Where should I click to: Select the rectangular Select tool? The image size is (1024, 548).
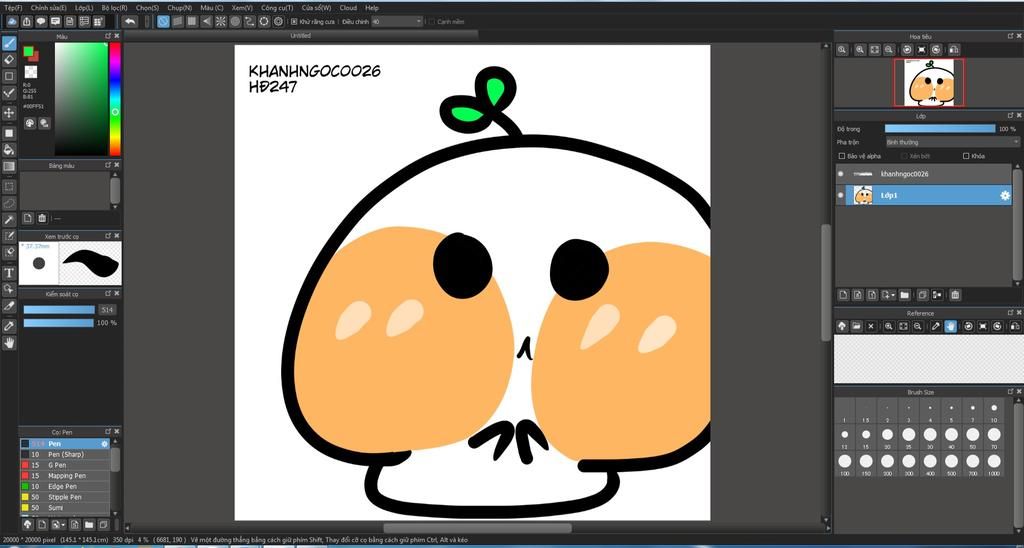tap(9, 186)
